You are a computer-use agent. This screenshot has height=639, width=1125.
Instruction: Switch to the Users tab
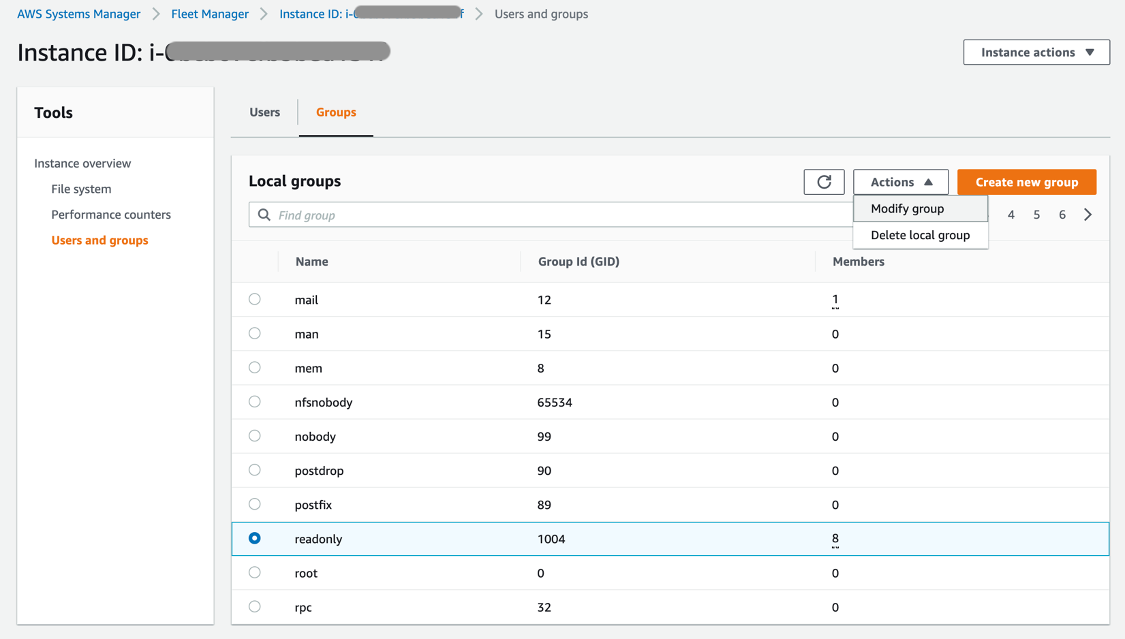264,112
